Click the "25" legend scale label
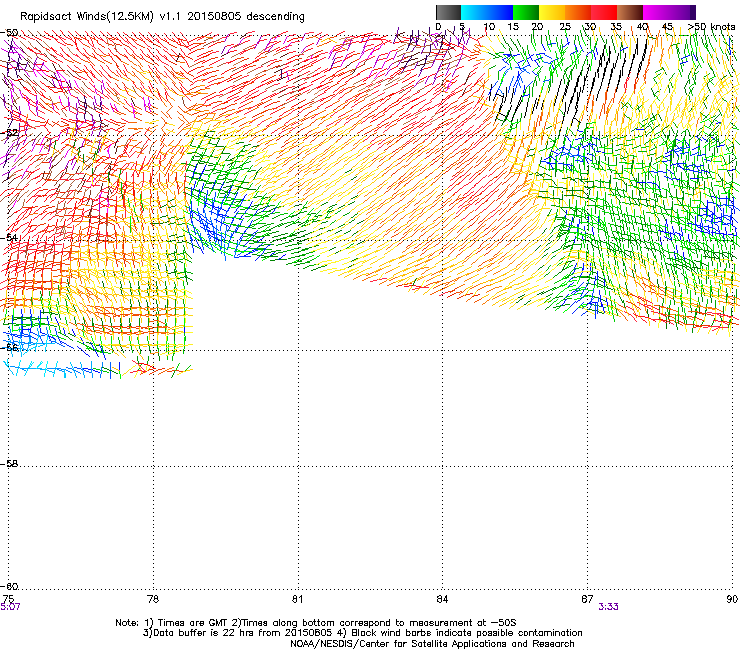The height and width of the screenshot is (650, 740). click(565, 26)
